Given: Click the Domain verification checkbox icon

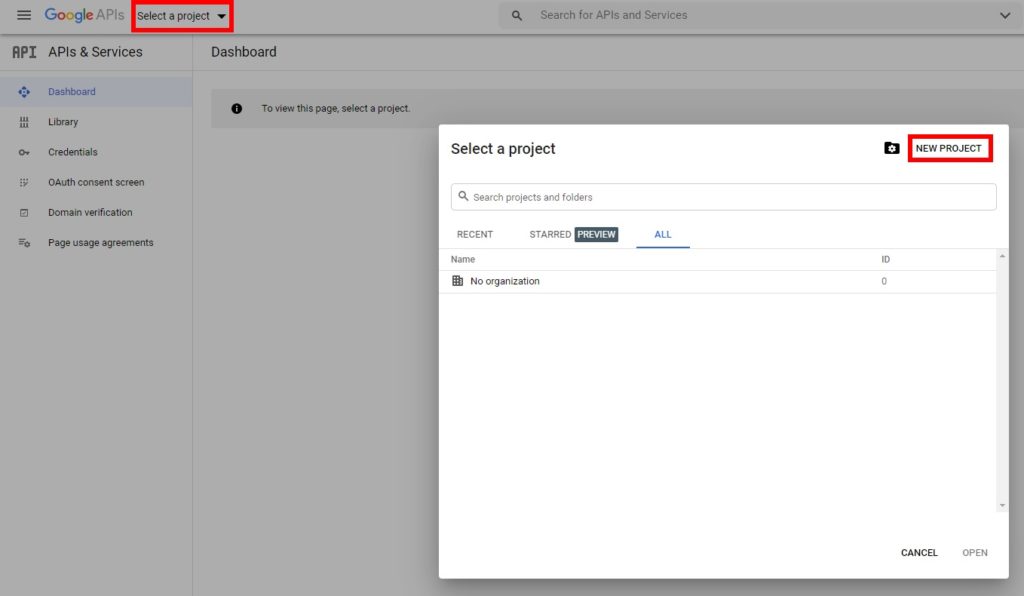Looking at the screenshot, I should [24, 213].
